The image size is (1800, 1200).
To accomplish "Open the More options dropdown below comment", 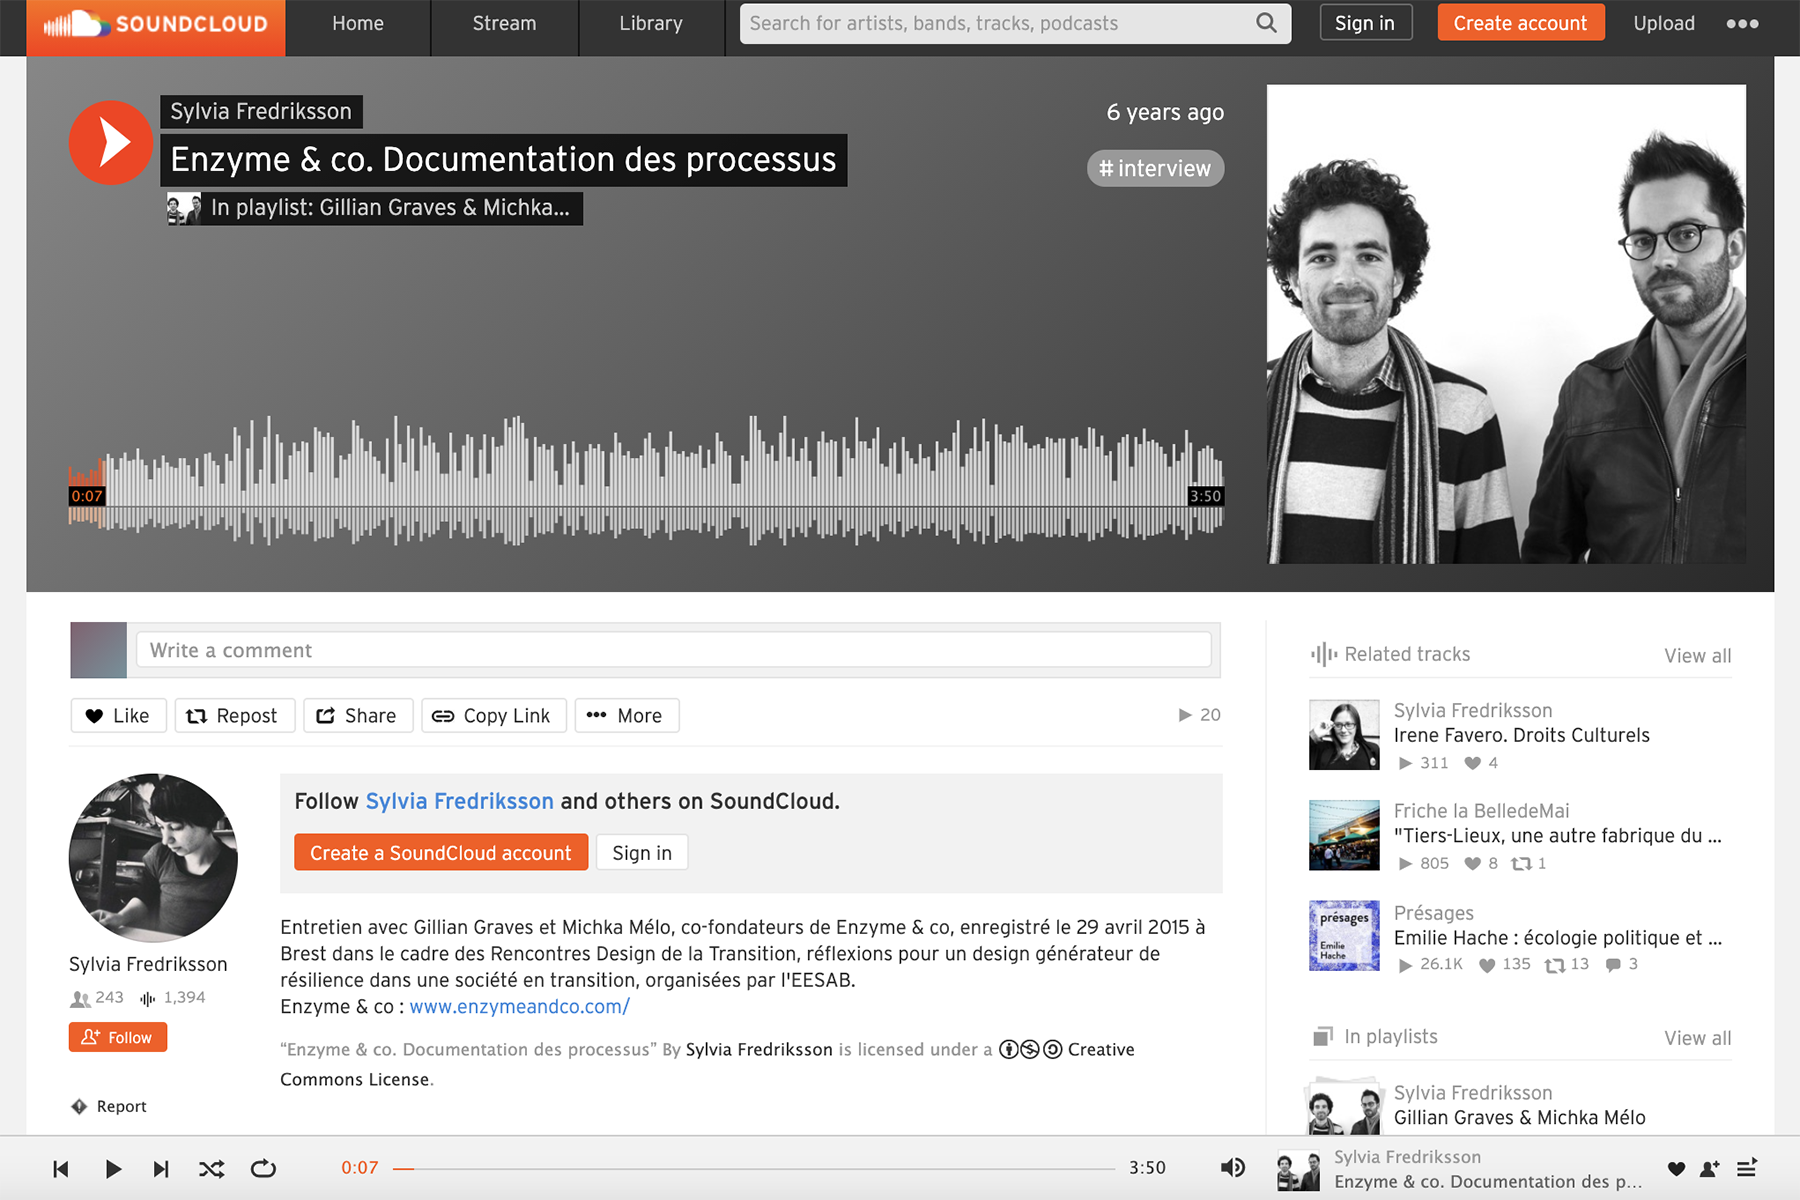I will pyautogui.click(x=627, y=716).
